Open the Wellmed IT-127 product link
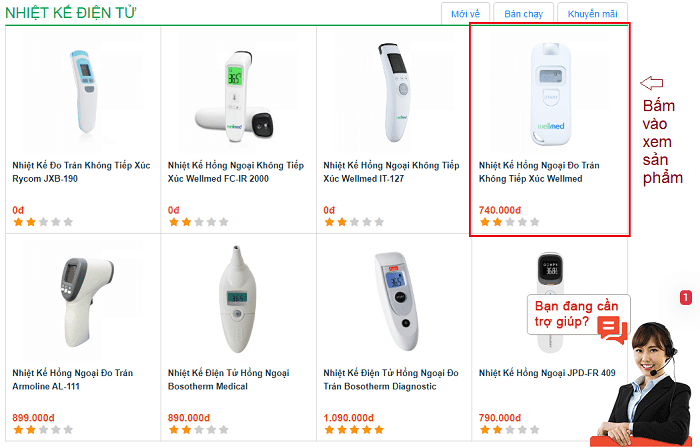 tap(391, 172)
